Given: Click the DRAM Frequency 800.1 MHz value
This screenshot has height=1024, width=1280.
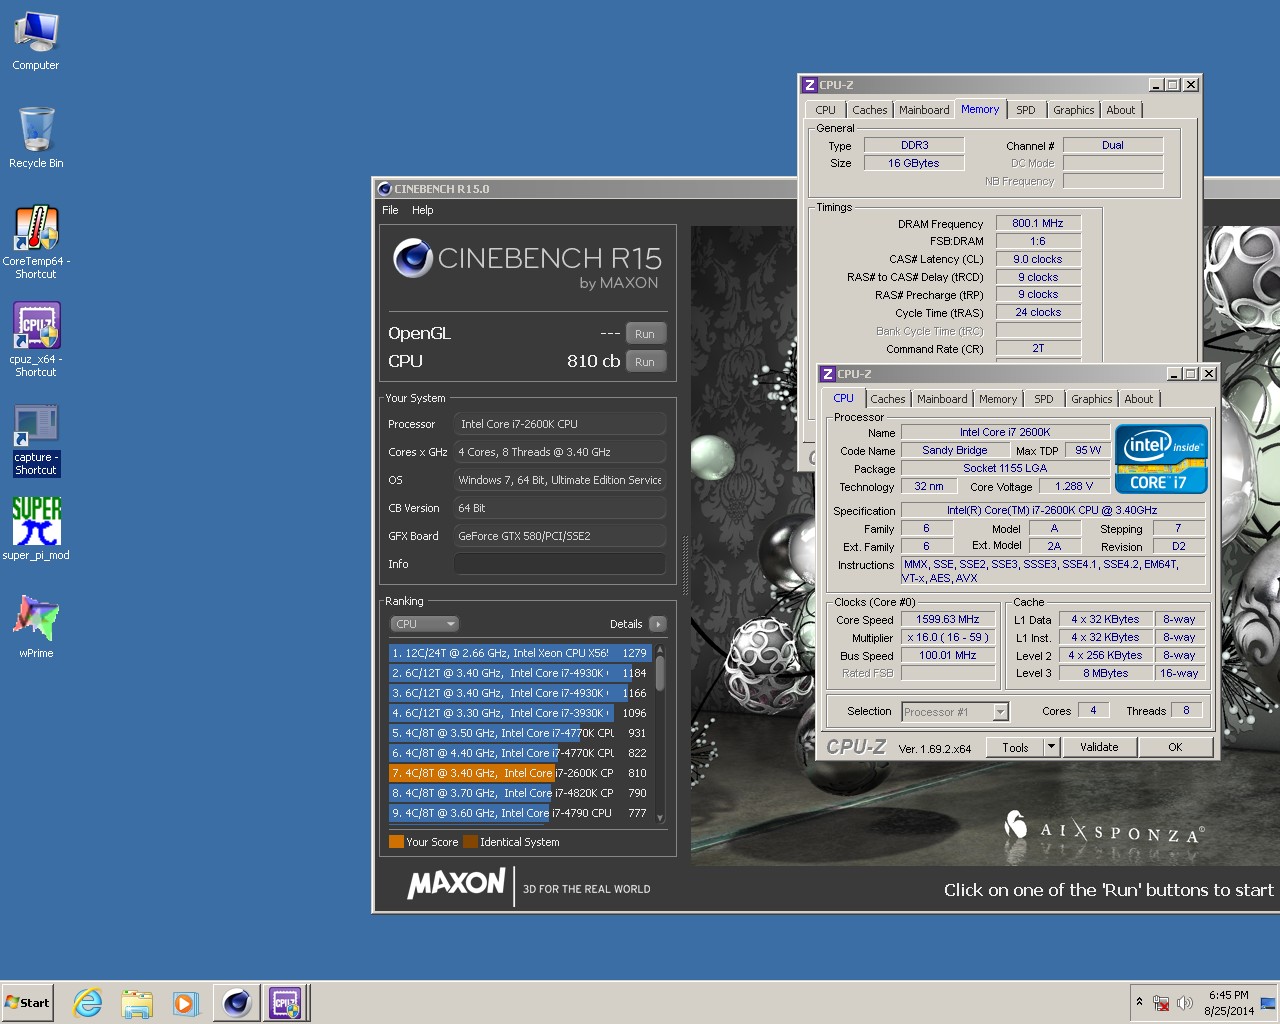Looking at the screenshot, I should coord(1038,224).
